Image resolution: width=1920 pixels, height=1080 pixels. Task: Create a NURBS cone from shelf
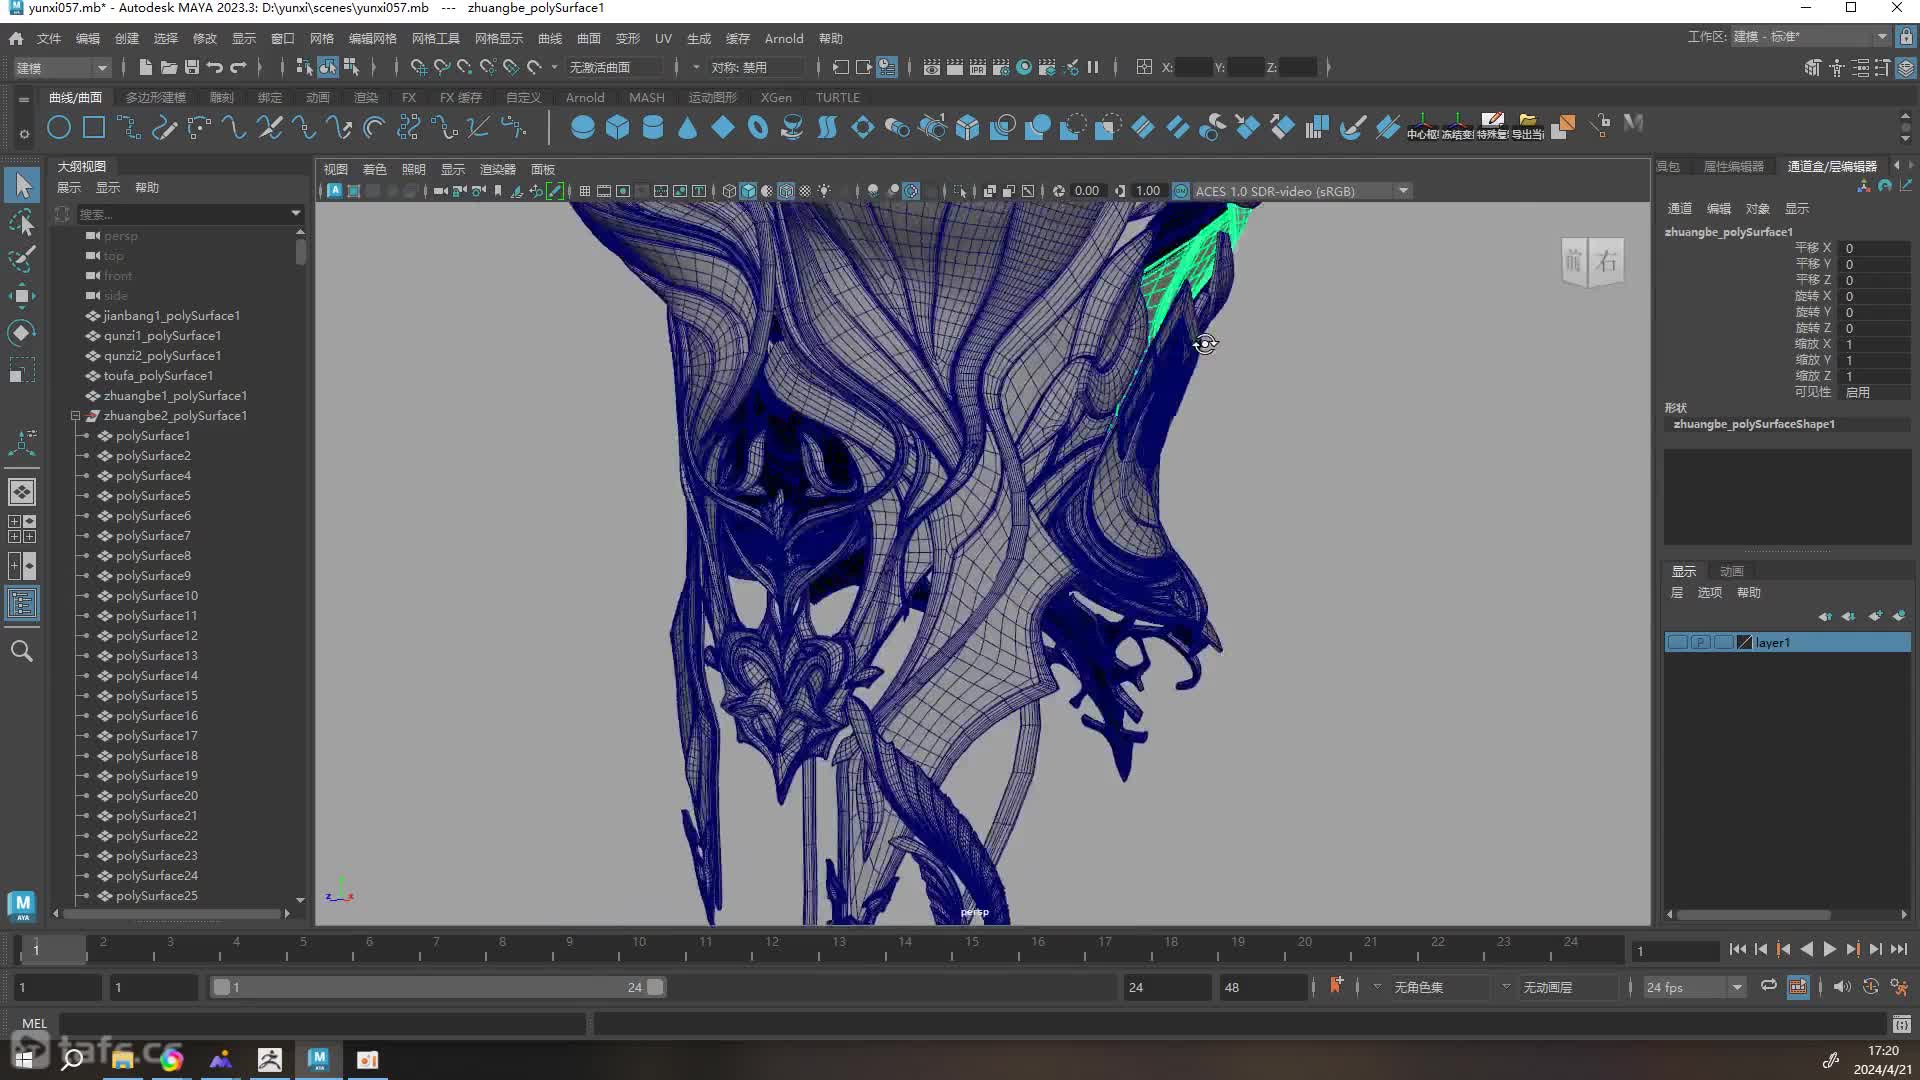coord(687,127)
